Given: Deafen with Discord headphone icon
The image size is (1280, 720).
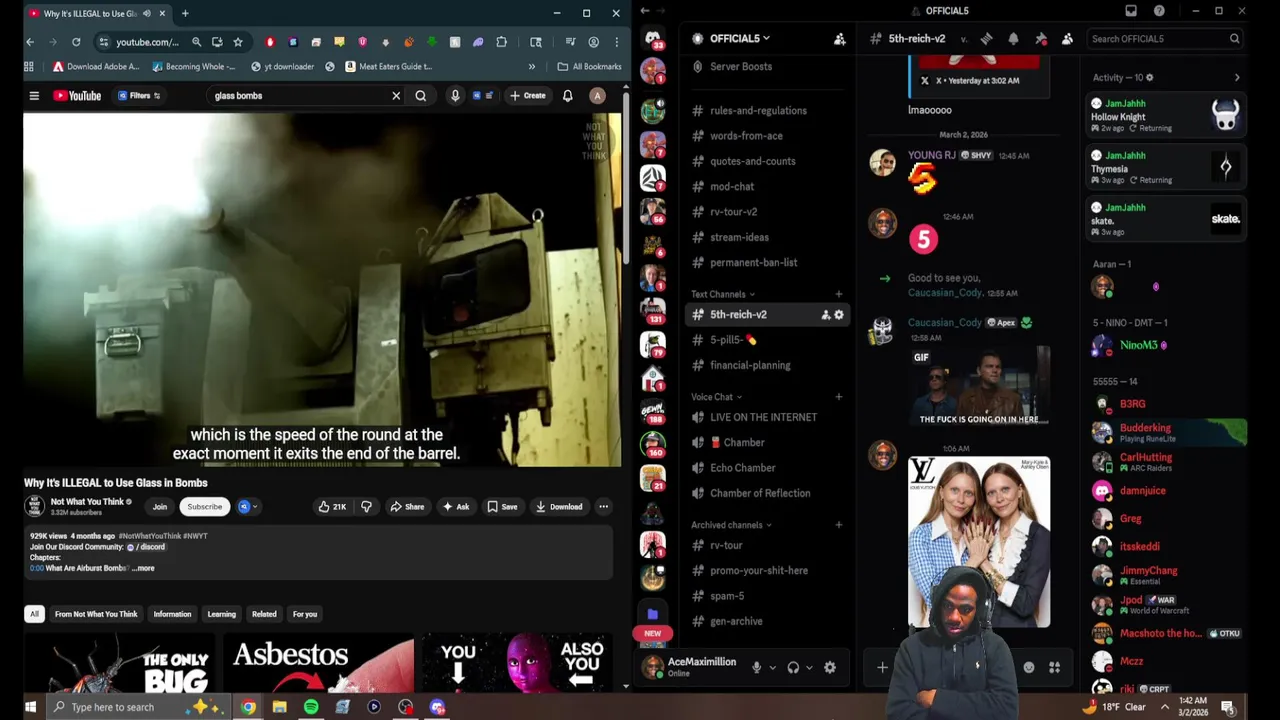Looking at the screenshot, I should coord(793,668).
